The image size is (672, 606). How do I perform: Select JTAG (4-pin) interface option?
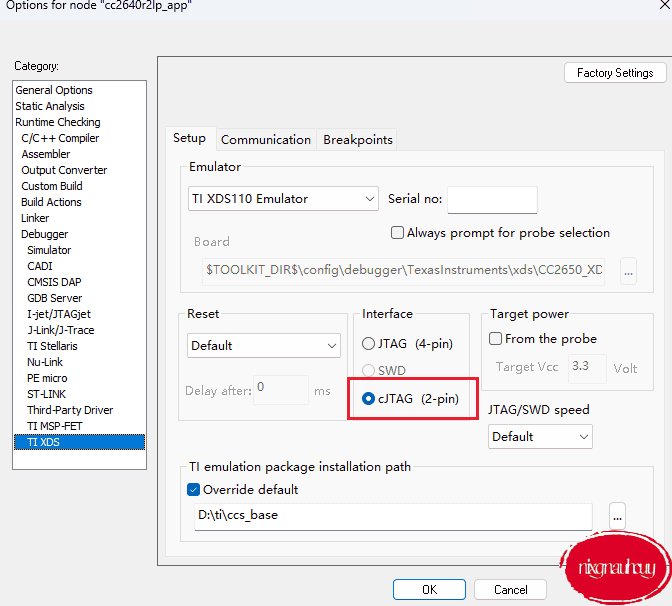point(369,344)
